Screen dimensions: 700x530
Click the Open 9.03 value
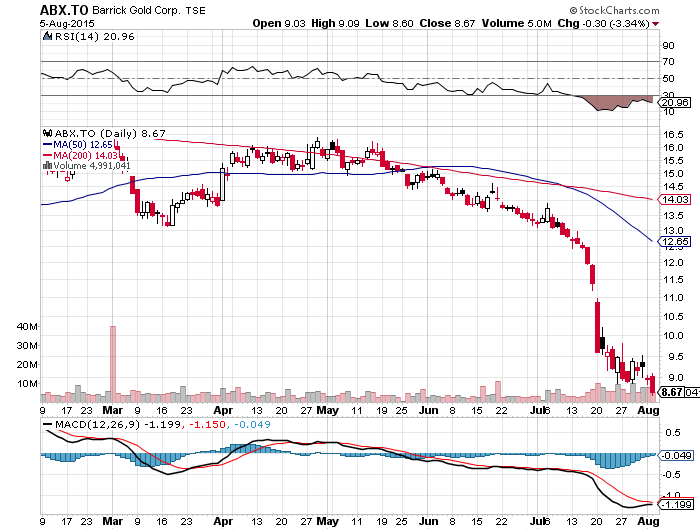click(x=279, y=23)
